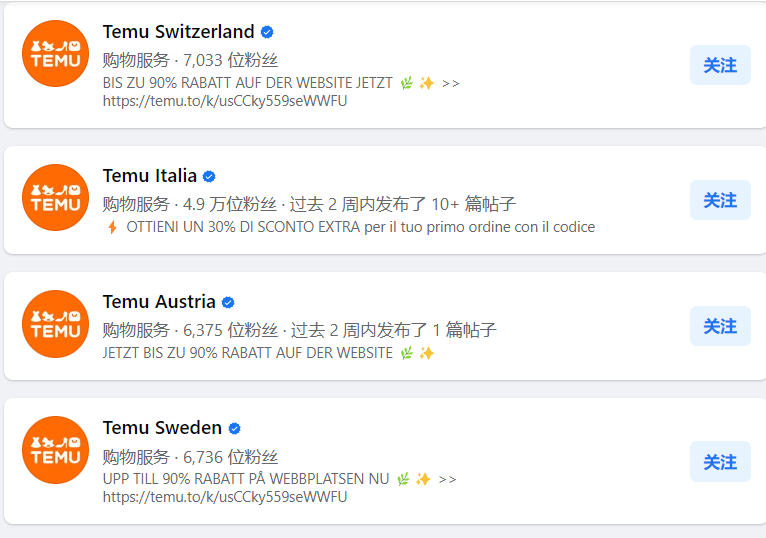Open the Temu Austria profile logo

tap(56, 323)
